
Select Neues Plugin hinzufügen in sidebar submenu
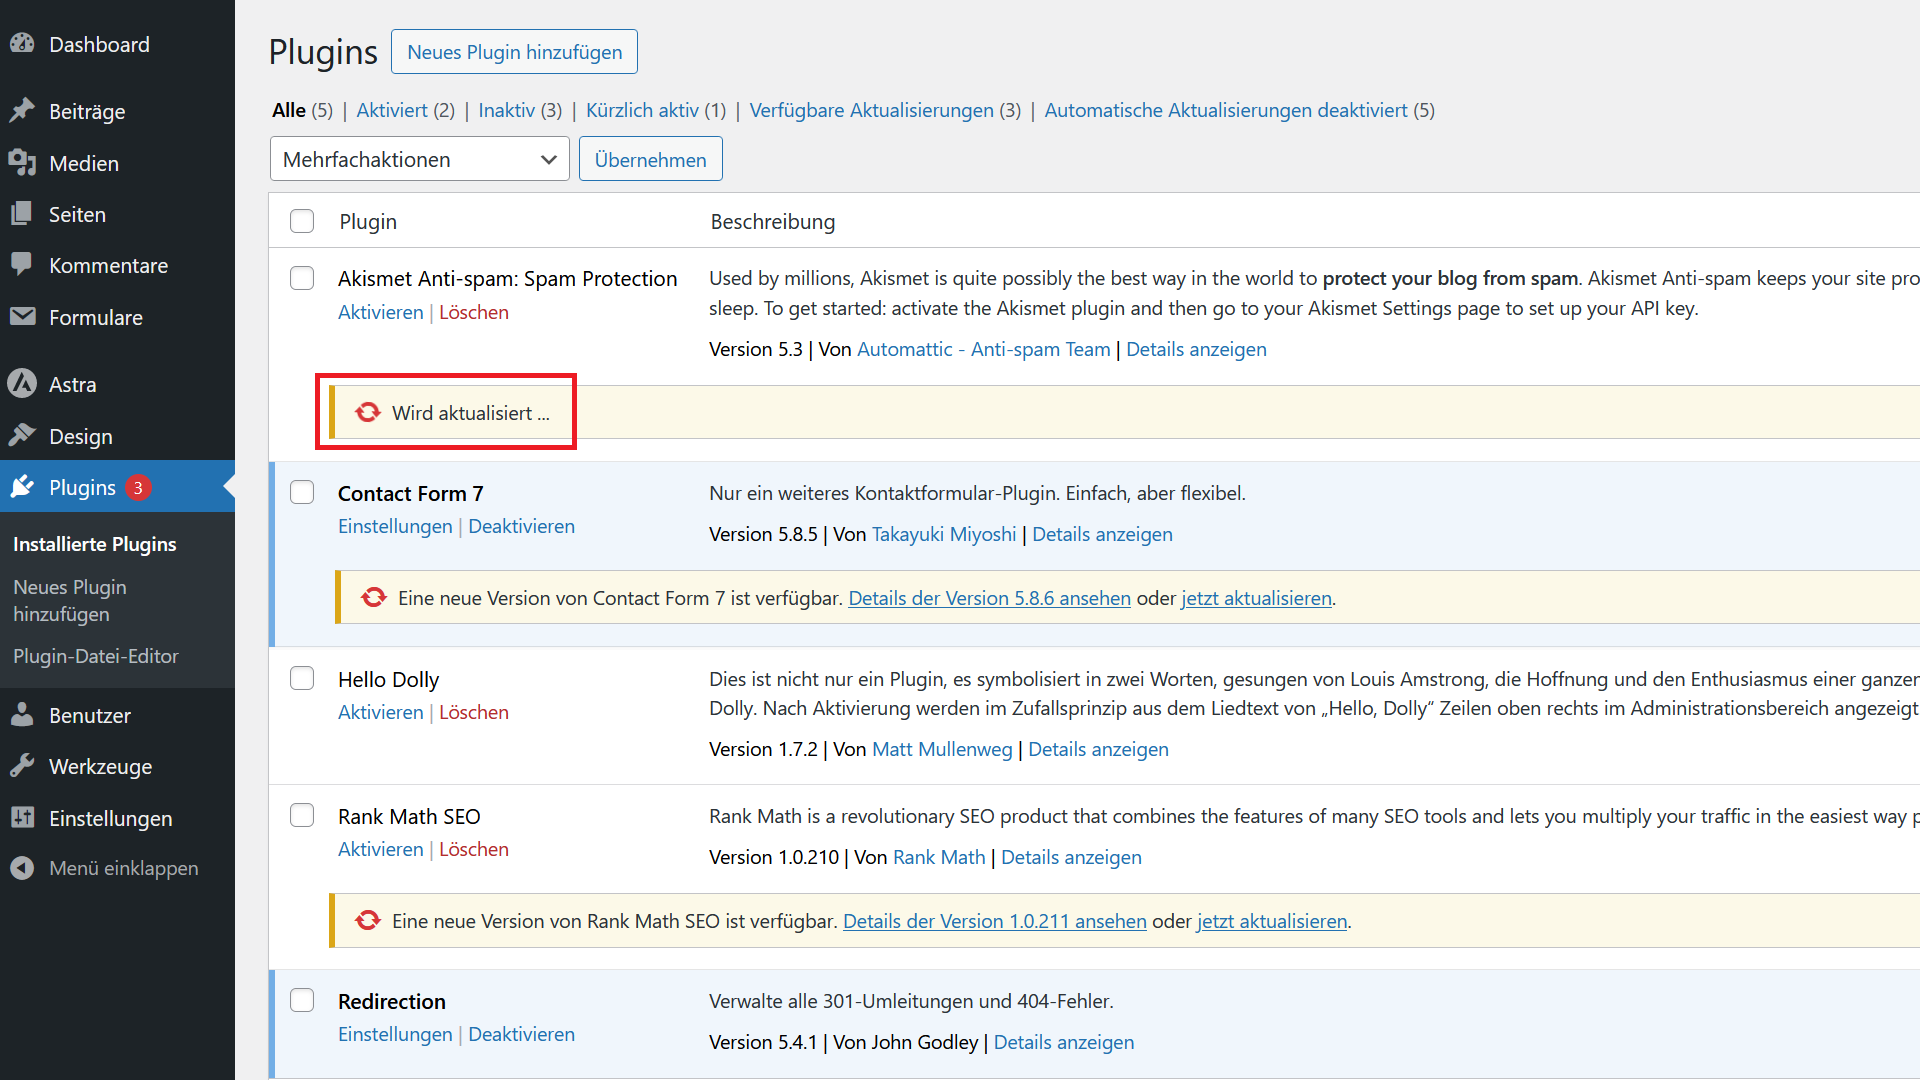point(70,600)
